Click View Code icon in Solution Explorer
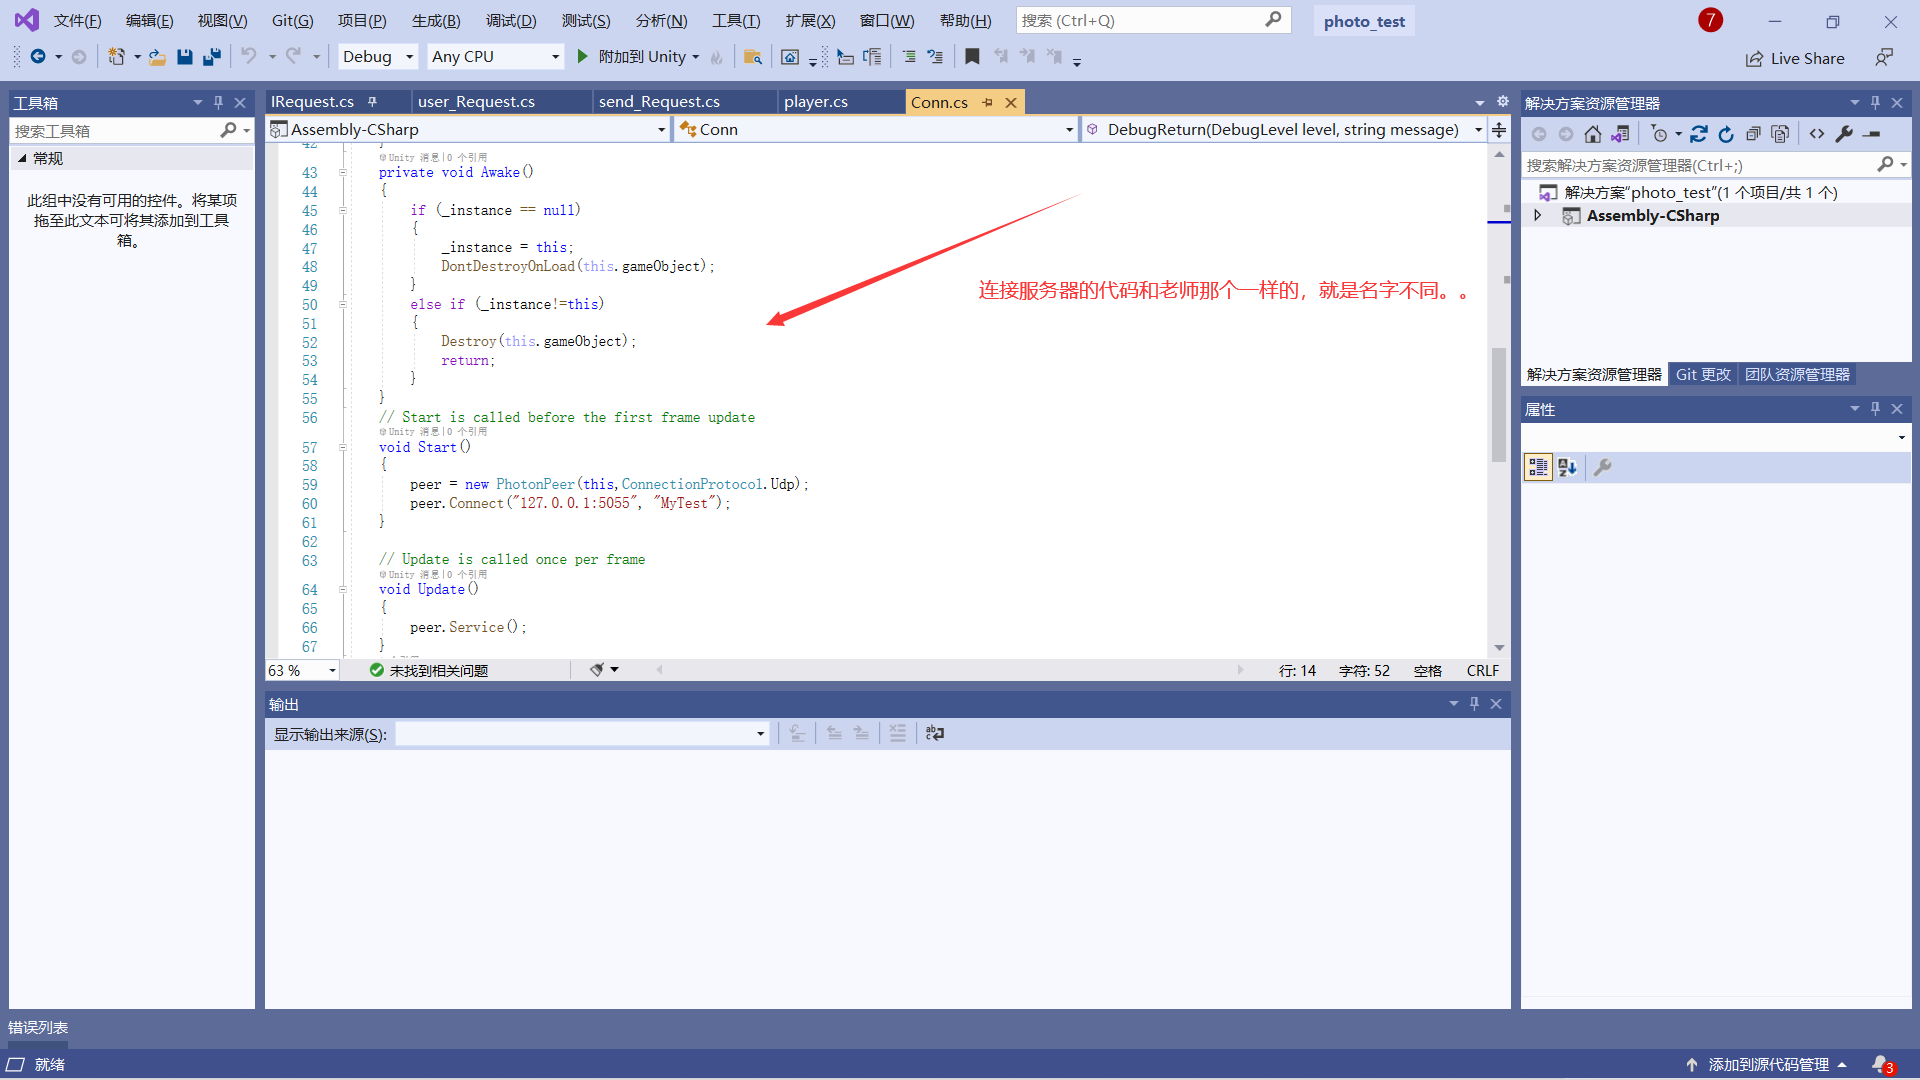Viewport: 1920px width, 1080px height. (1817, 134)
